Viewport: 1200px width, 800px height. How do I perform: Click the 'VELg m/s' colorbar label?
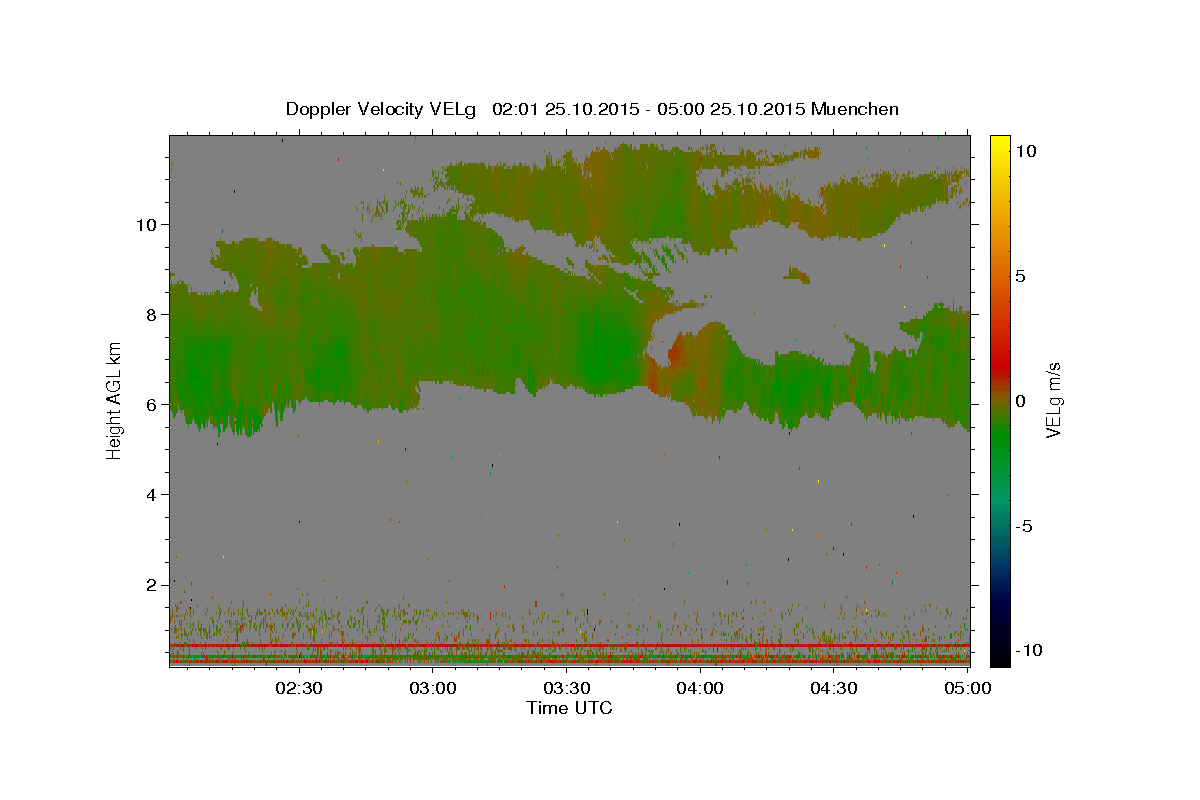(1053, 401)
